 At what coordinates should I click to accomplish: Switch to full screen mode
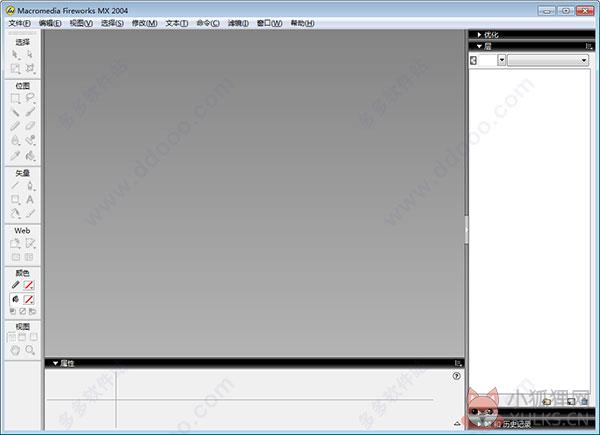point(34,337)
